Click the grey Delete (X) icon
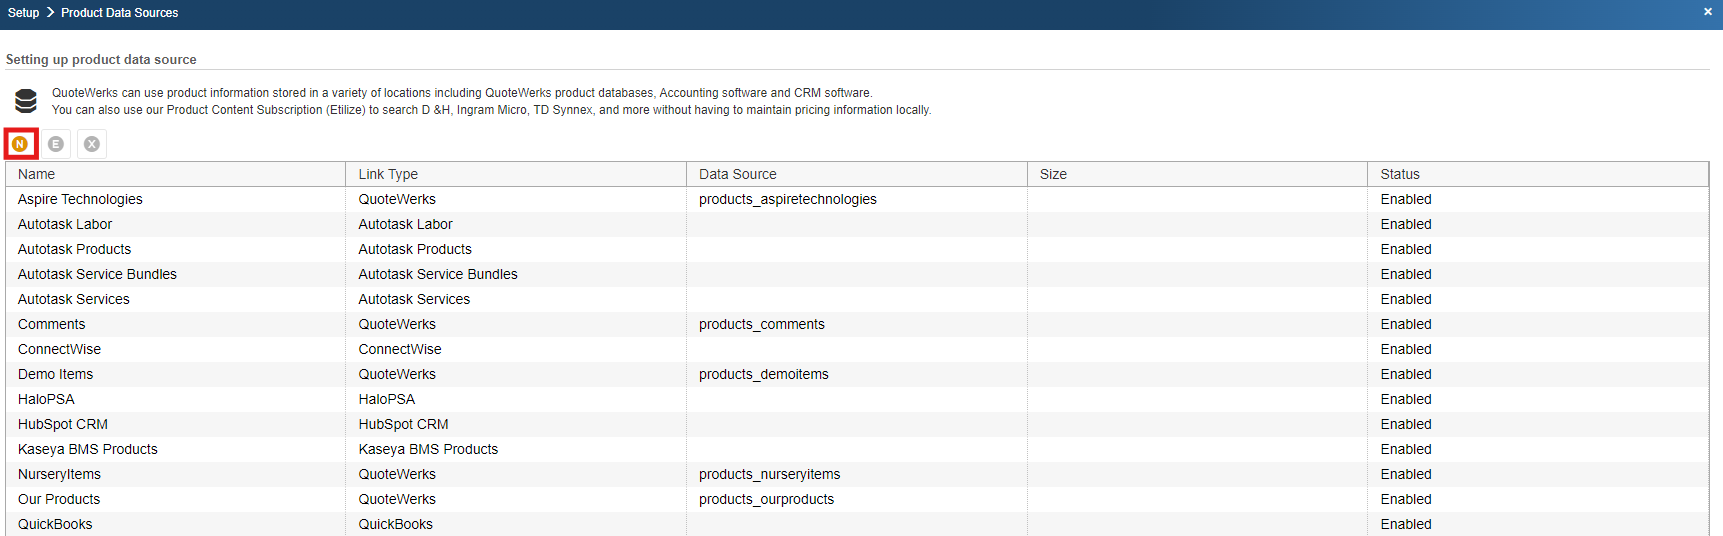 pyautogui.click(x=92, y=144)
